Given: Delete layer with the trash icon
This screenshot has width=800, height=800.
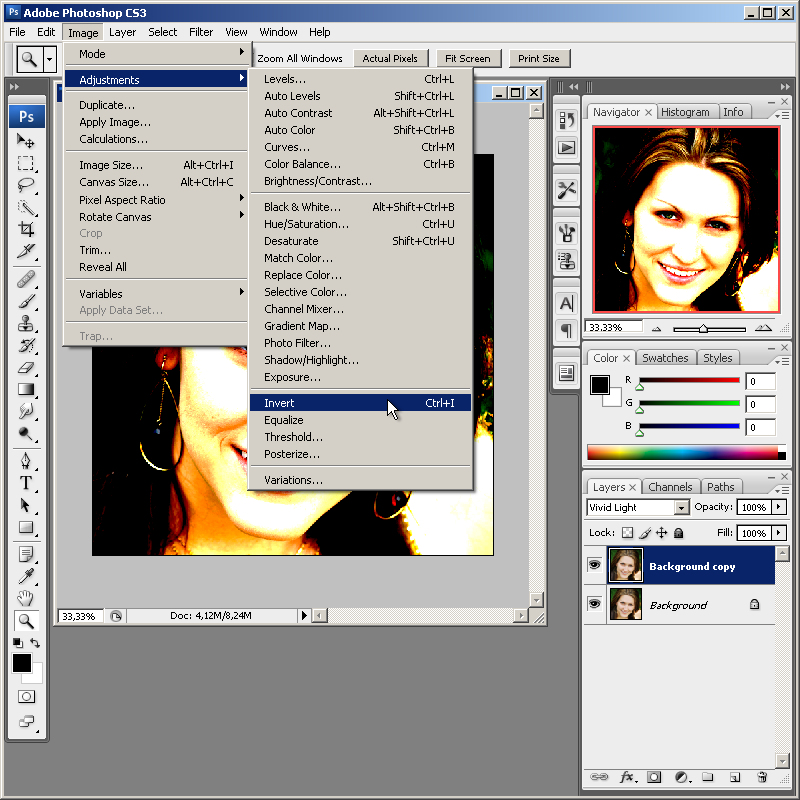Looking at the screenshot, I should tap(762, 777).
